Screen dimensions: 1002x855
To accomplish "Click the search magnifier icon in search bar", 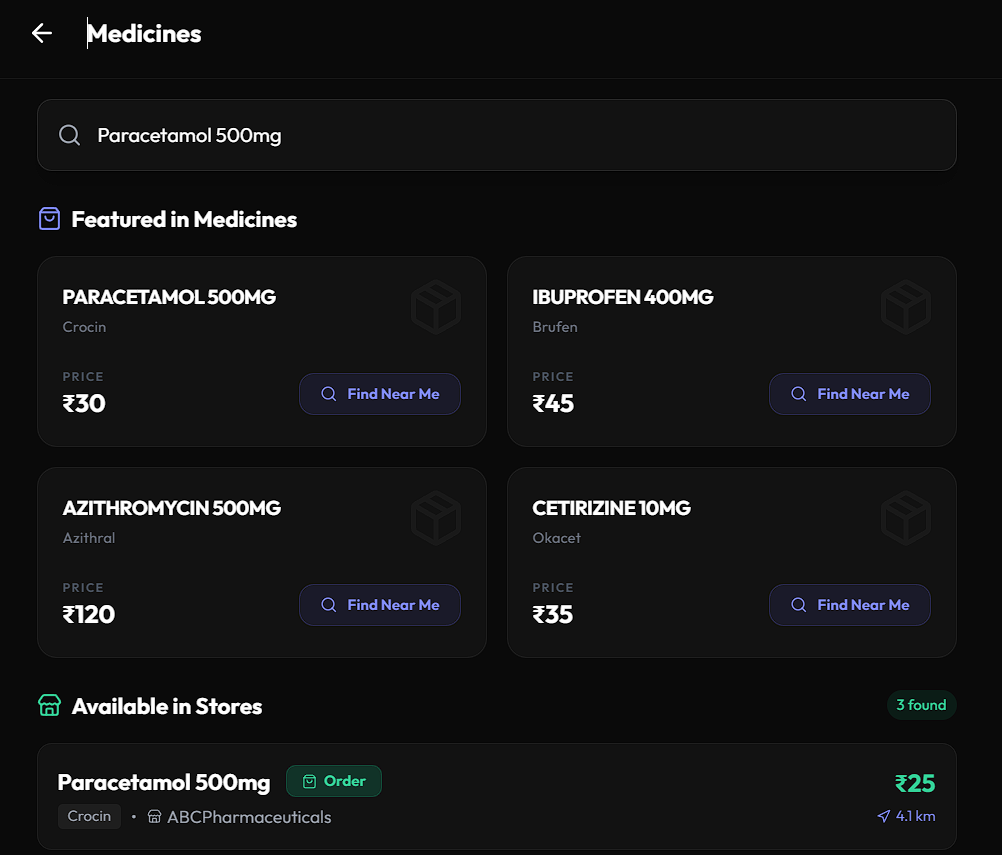I will (68, 134).
